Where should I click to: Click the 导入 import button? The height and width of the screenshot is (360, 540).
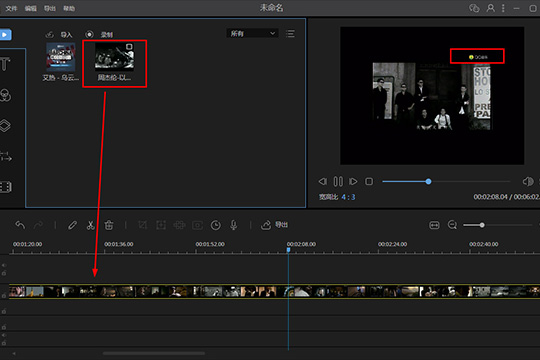tap(59, 34)
